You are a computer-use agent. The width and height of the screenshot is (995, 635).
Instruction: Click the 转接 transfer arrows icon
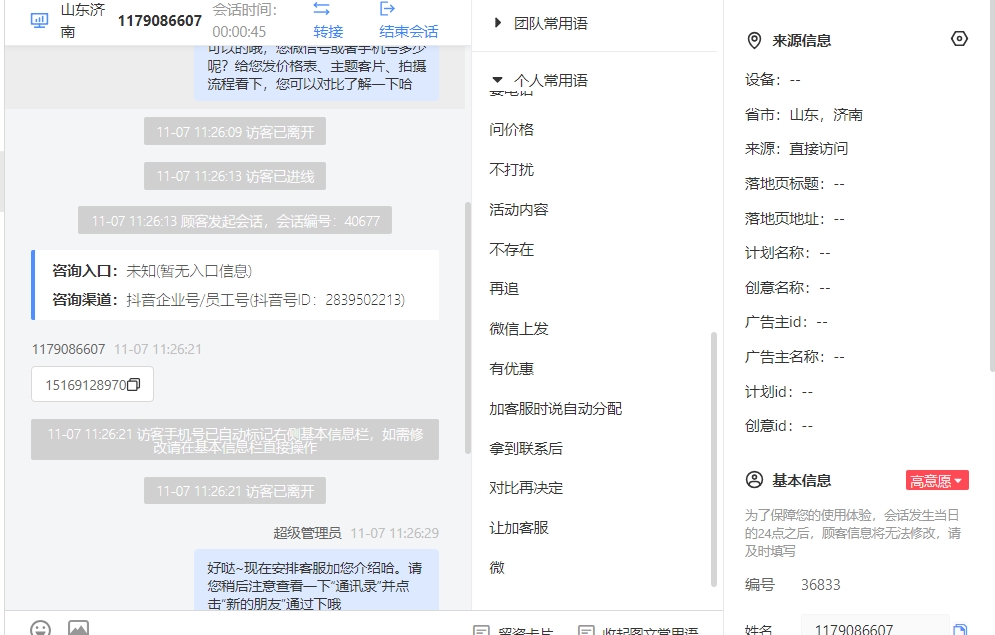322,9
